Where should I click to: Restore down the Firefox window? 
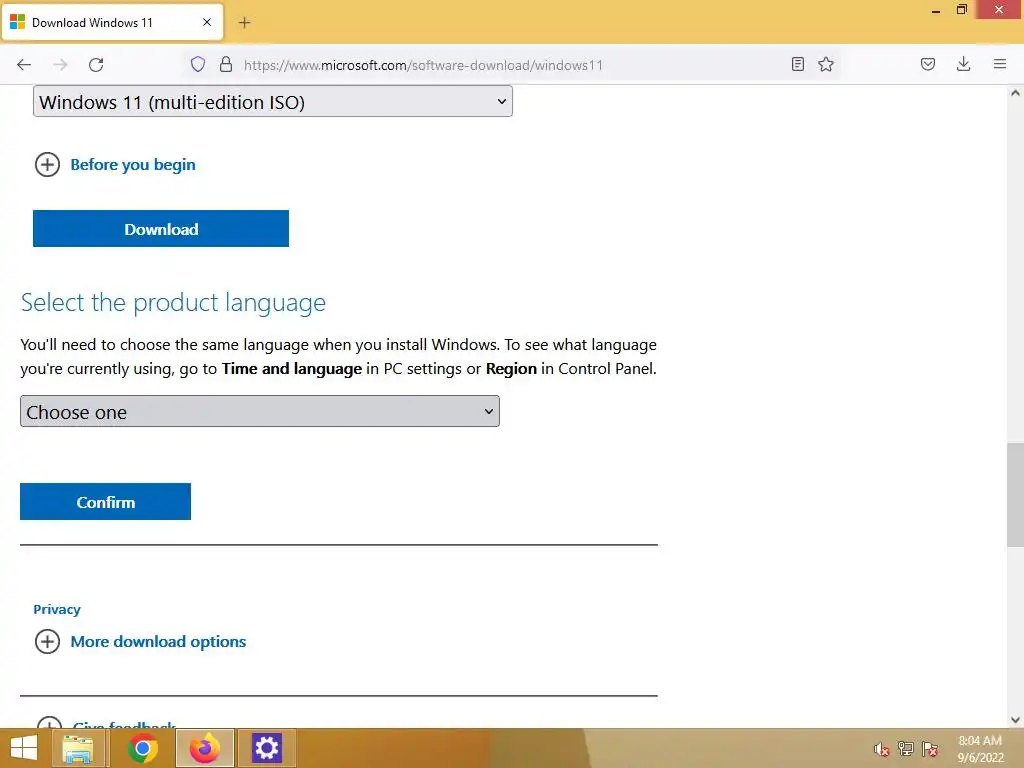click(x=962, y=10)
